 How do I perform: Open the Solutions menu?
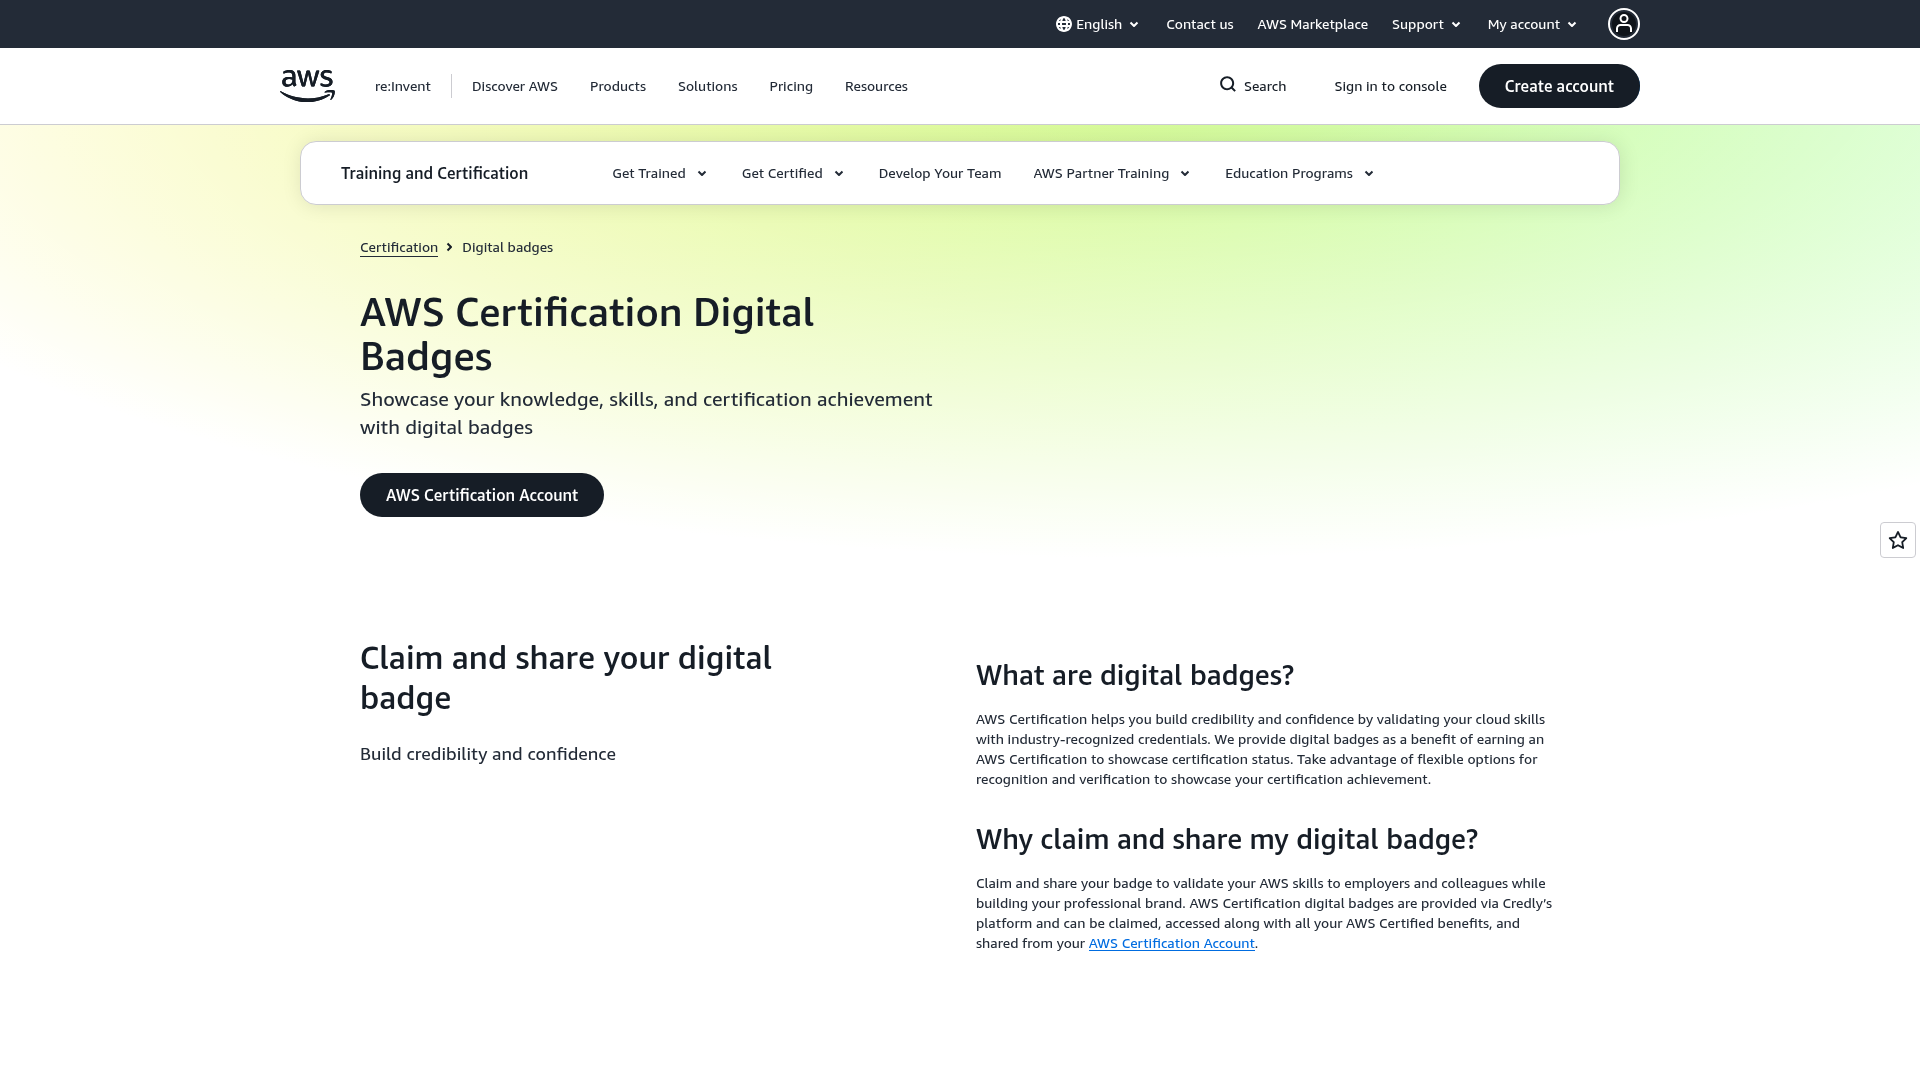708,86
